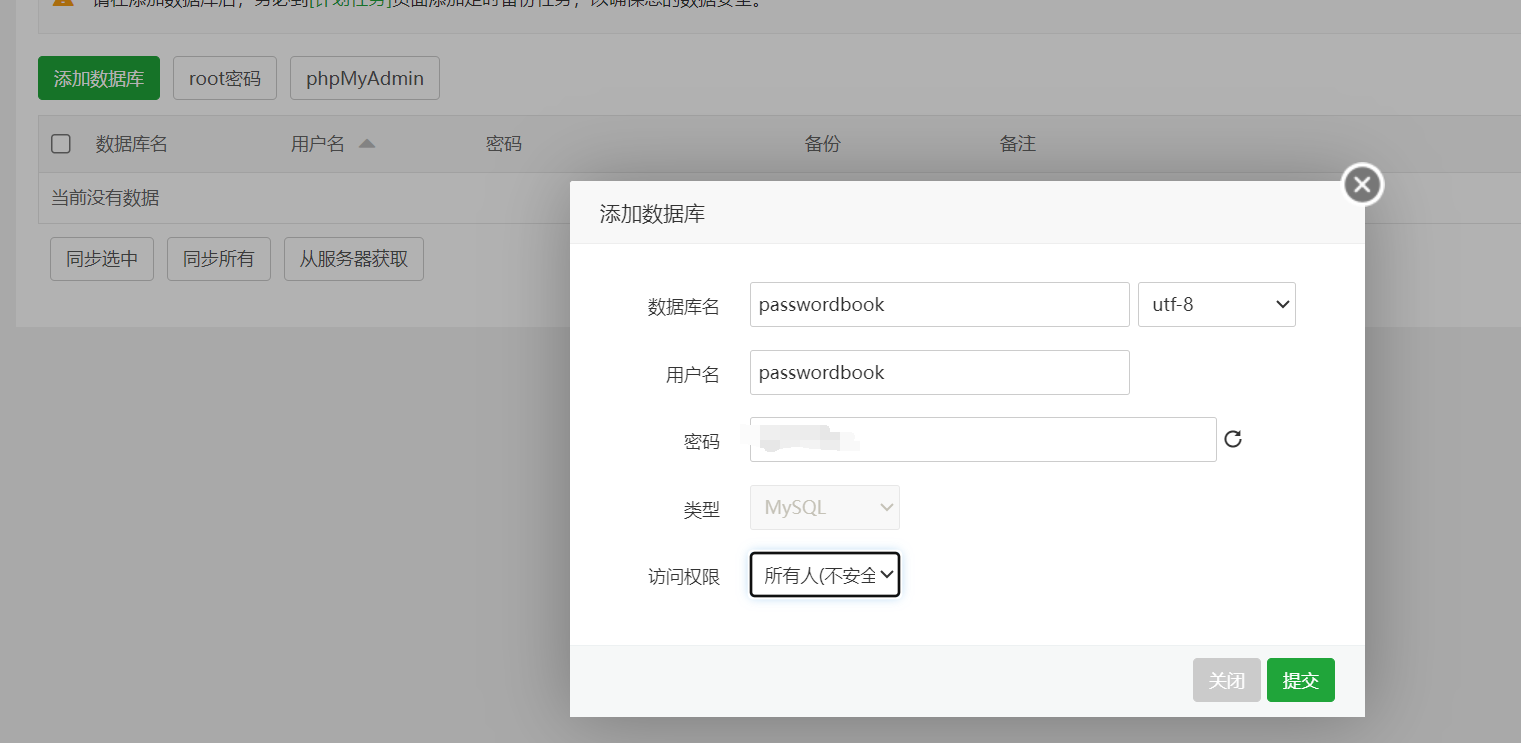Click the 数据库名 column header
This screenshot has height=743, width=1521.
(x=132, y=144)
